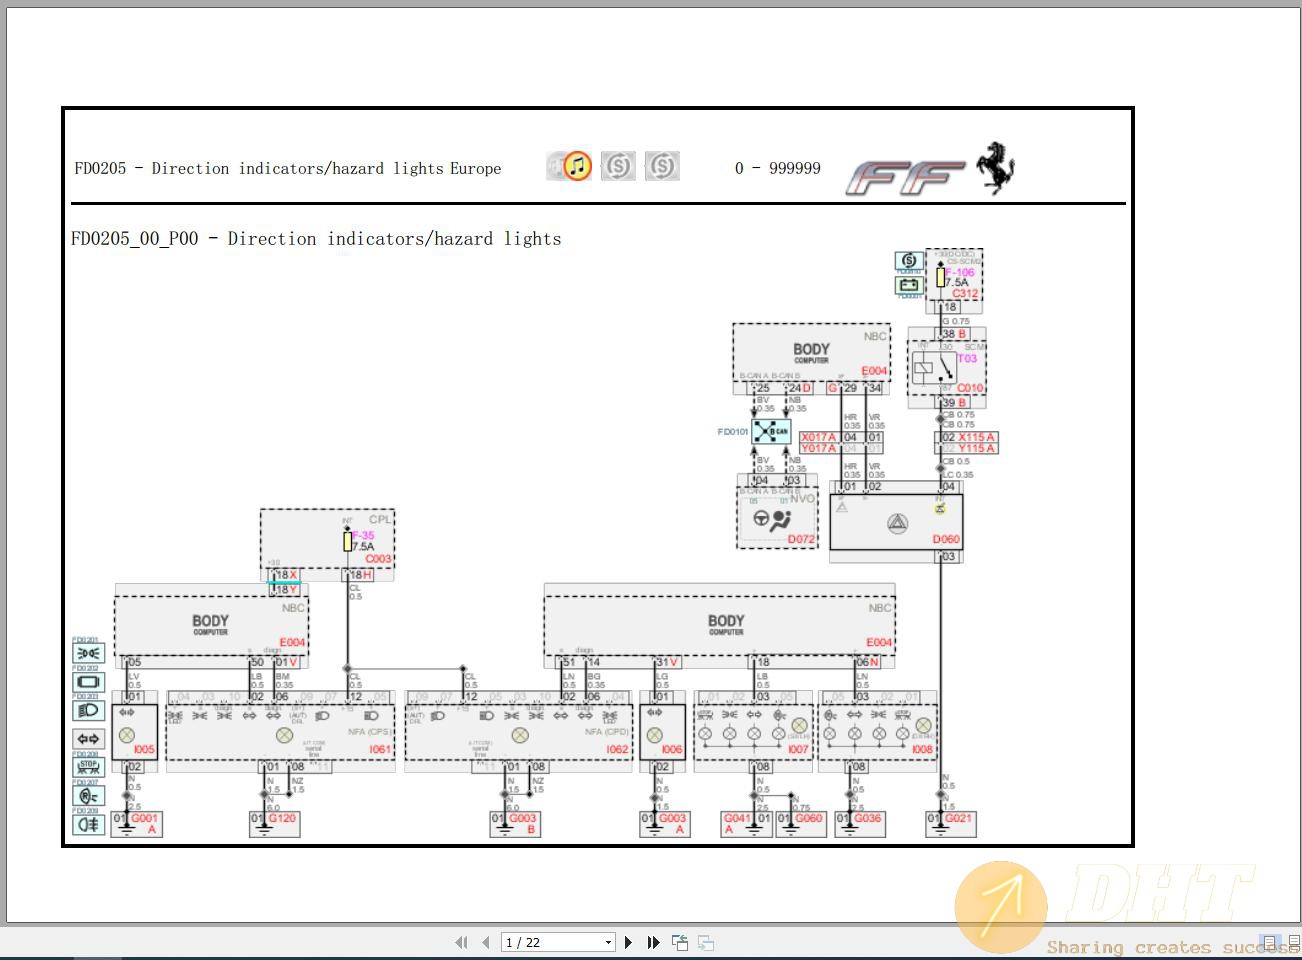
Task: Click component label I061
Action: click(380, 749)
